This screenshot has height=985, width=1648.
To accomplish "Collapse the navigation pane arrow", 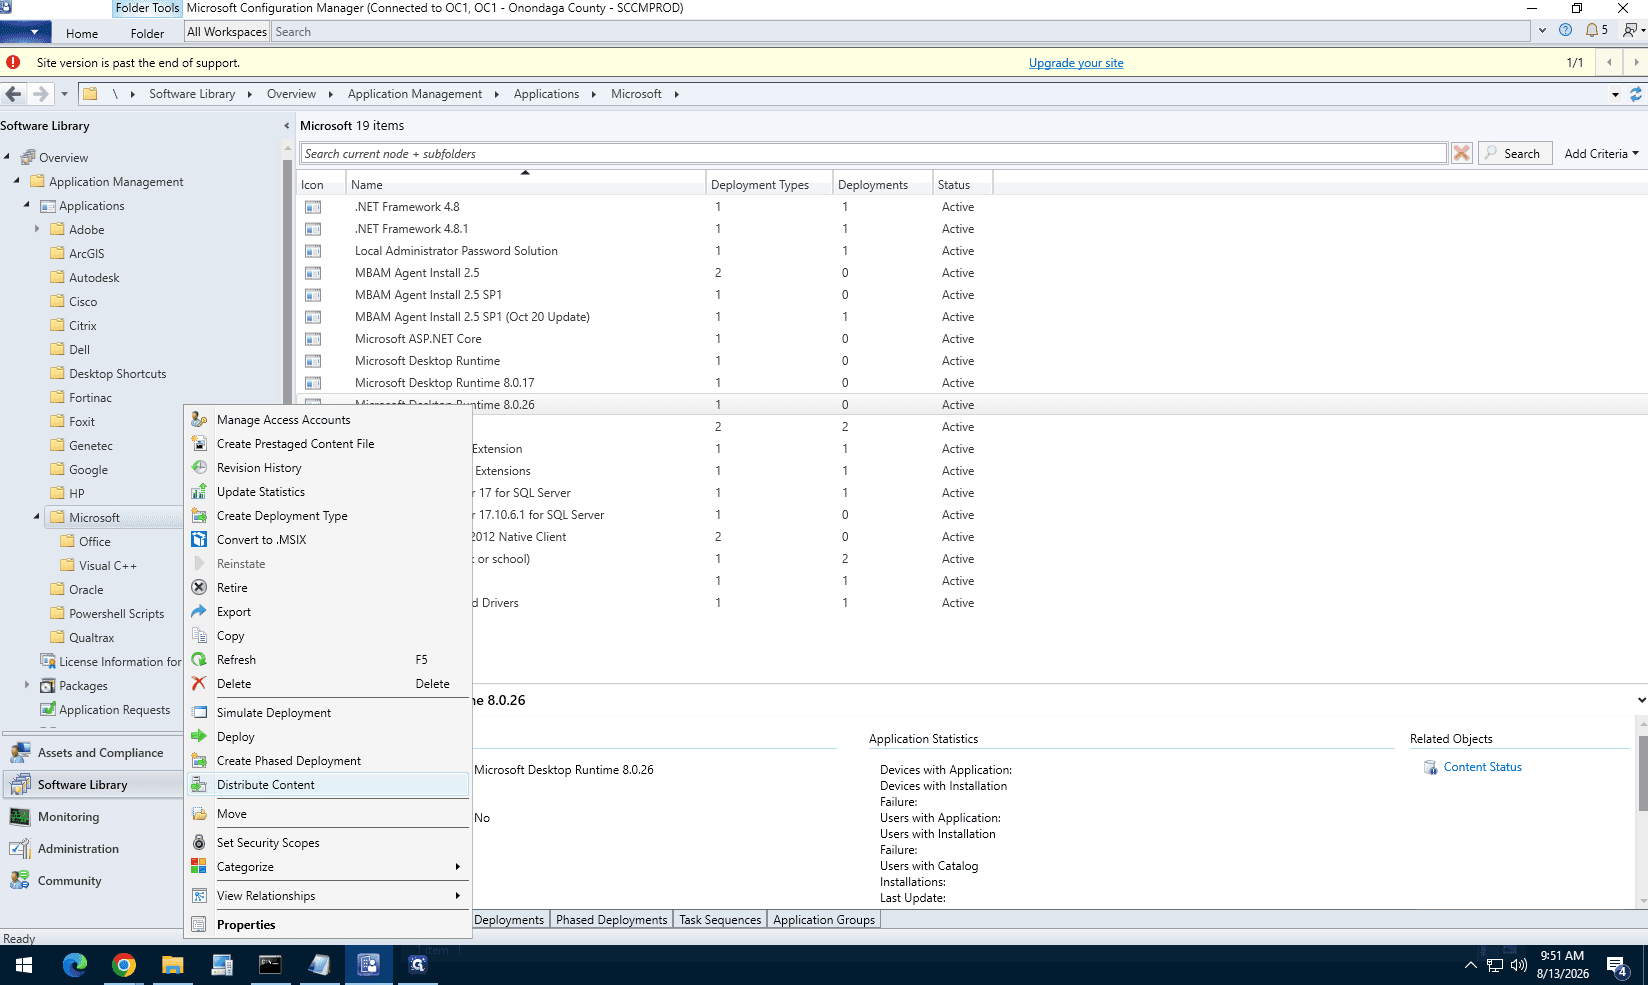I will (286, 126).
